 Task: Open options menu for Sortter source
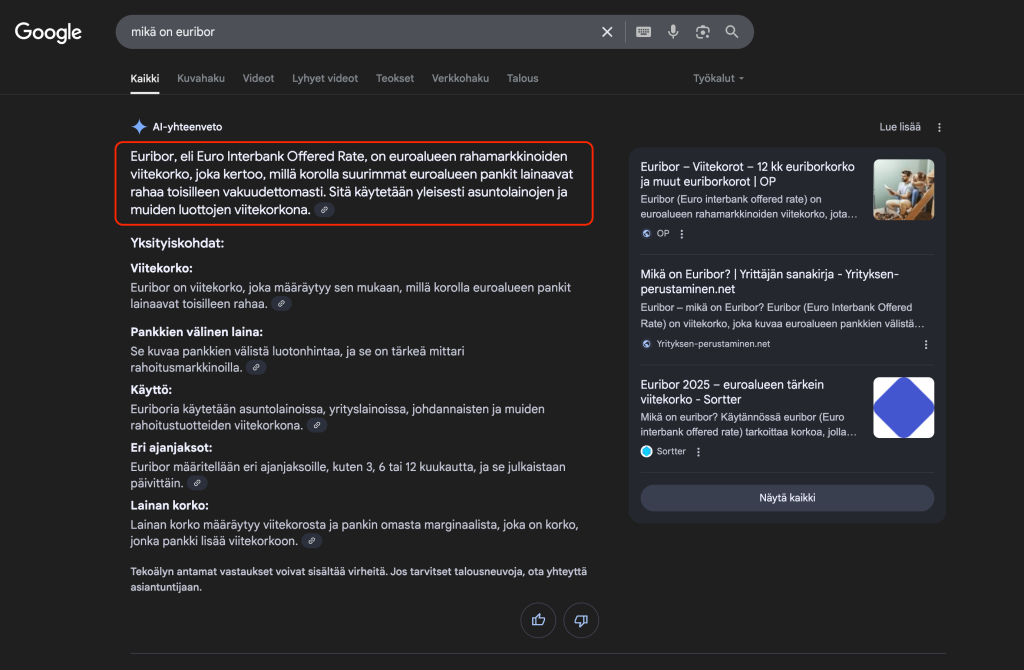click(x=698, y=452)
